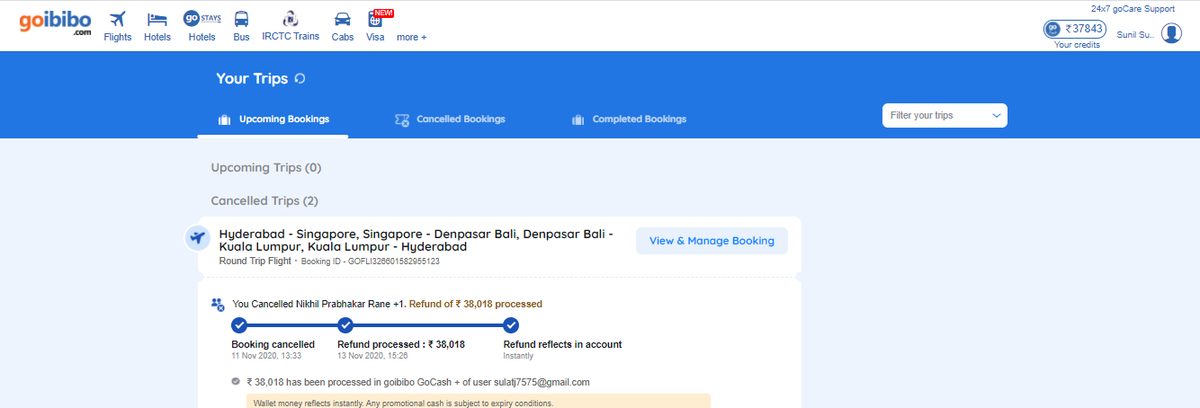Switch to Cancelled Bookings tab
Image resolution: width=1200 pixels, height=408 pixels.
(x=450, y=119)
